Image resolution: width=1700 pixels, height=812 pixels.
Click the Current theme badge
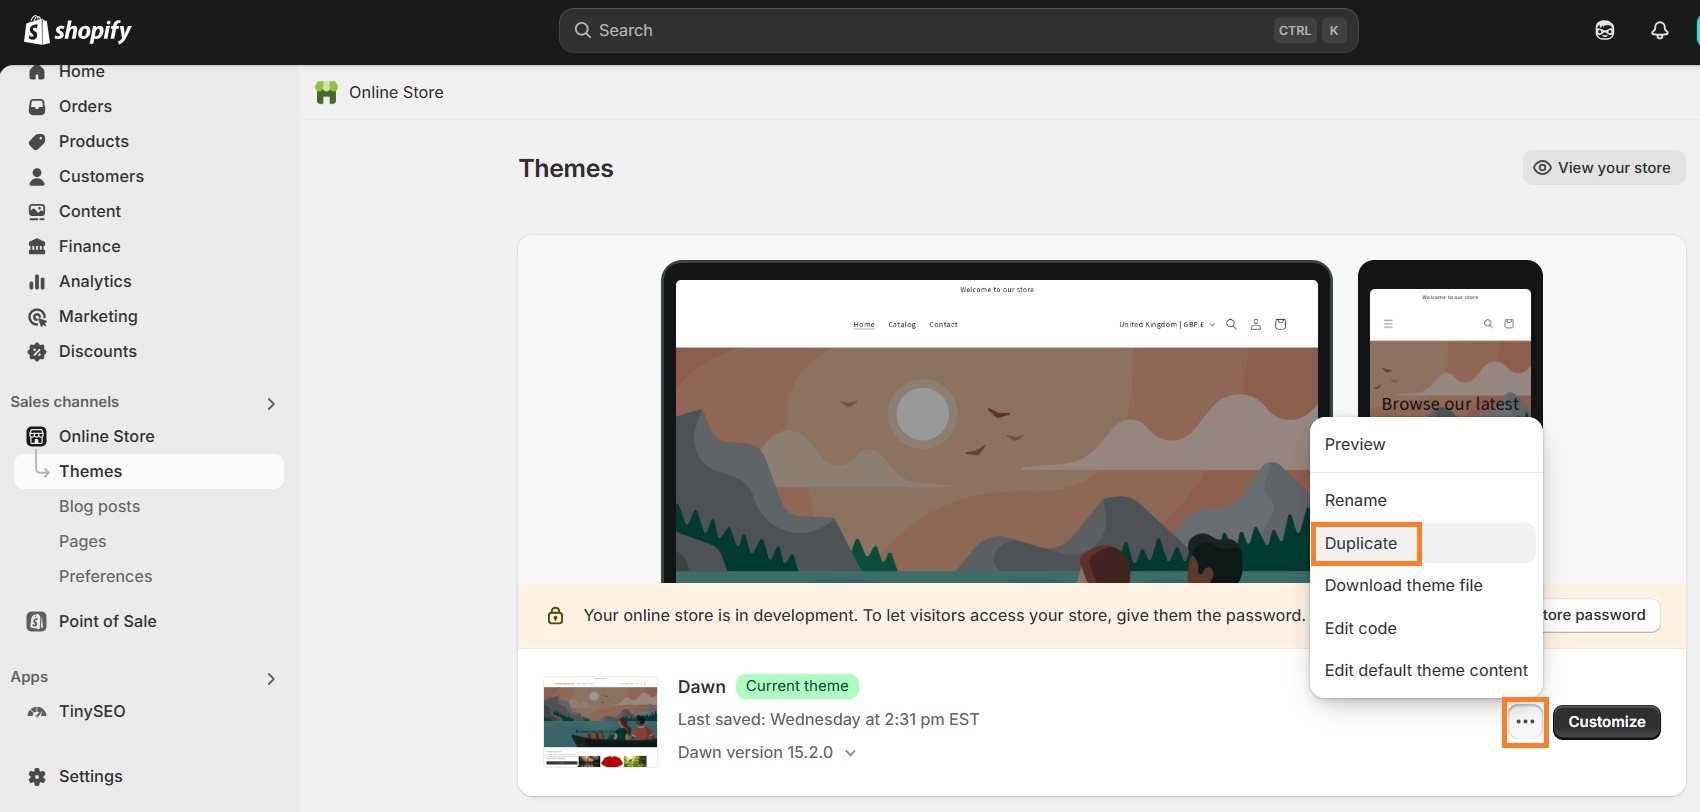pyautogui.click(x=797, y=686)
